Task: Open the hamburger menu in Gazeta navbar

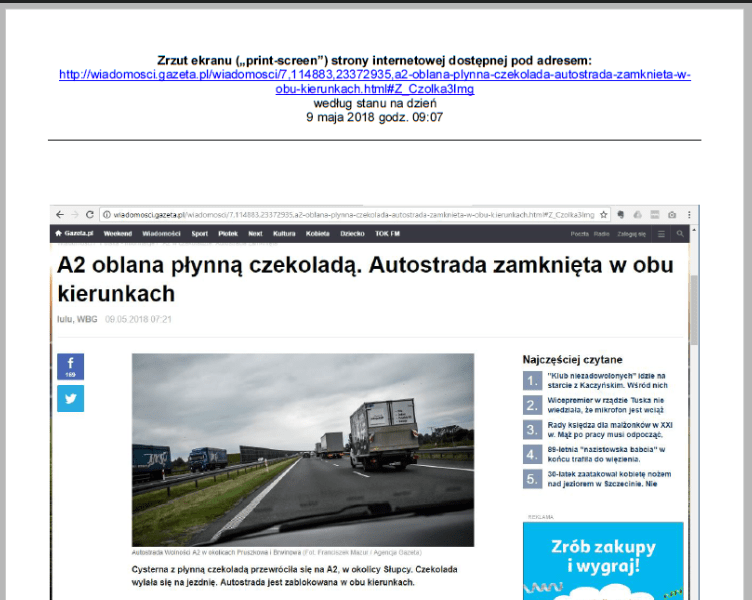Action: tap(661, 234)
